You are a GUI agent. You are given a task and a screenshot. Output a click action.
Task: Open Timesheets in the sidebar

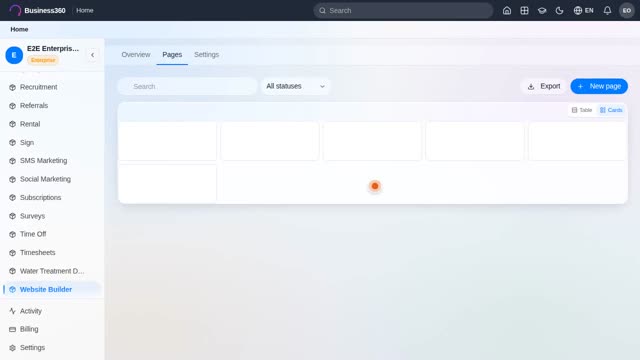pyautogui.click(x=52, y=252)
